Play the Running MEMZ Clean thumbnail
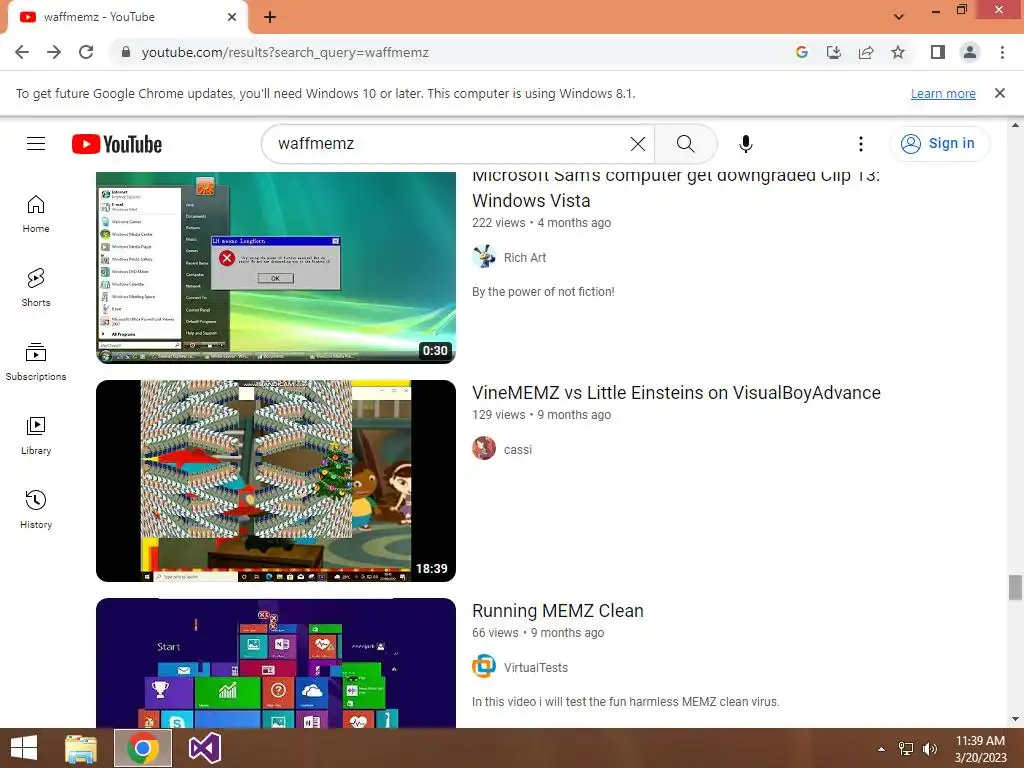The width and height of the screenshot is (1024, 768). click(x=276, y=663)
